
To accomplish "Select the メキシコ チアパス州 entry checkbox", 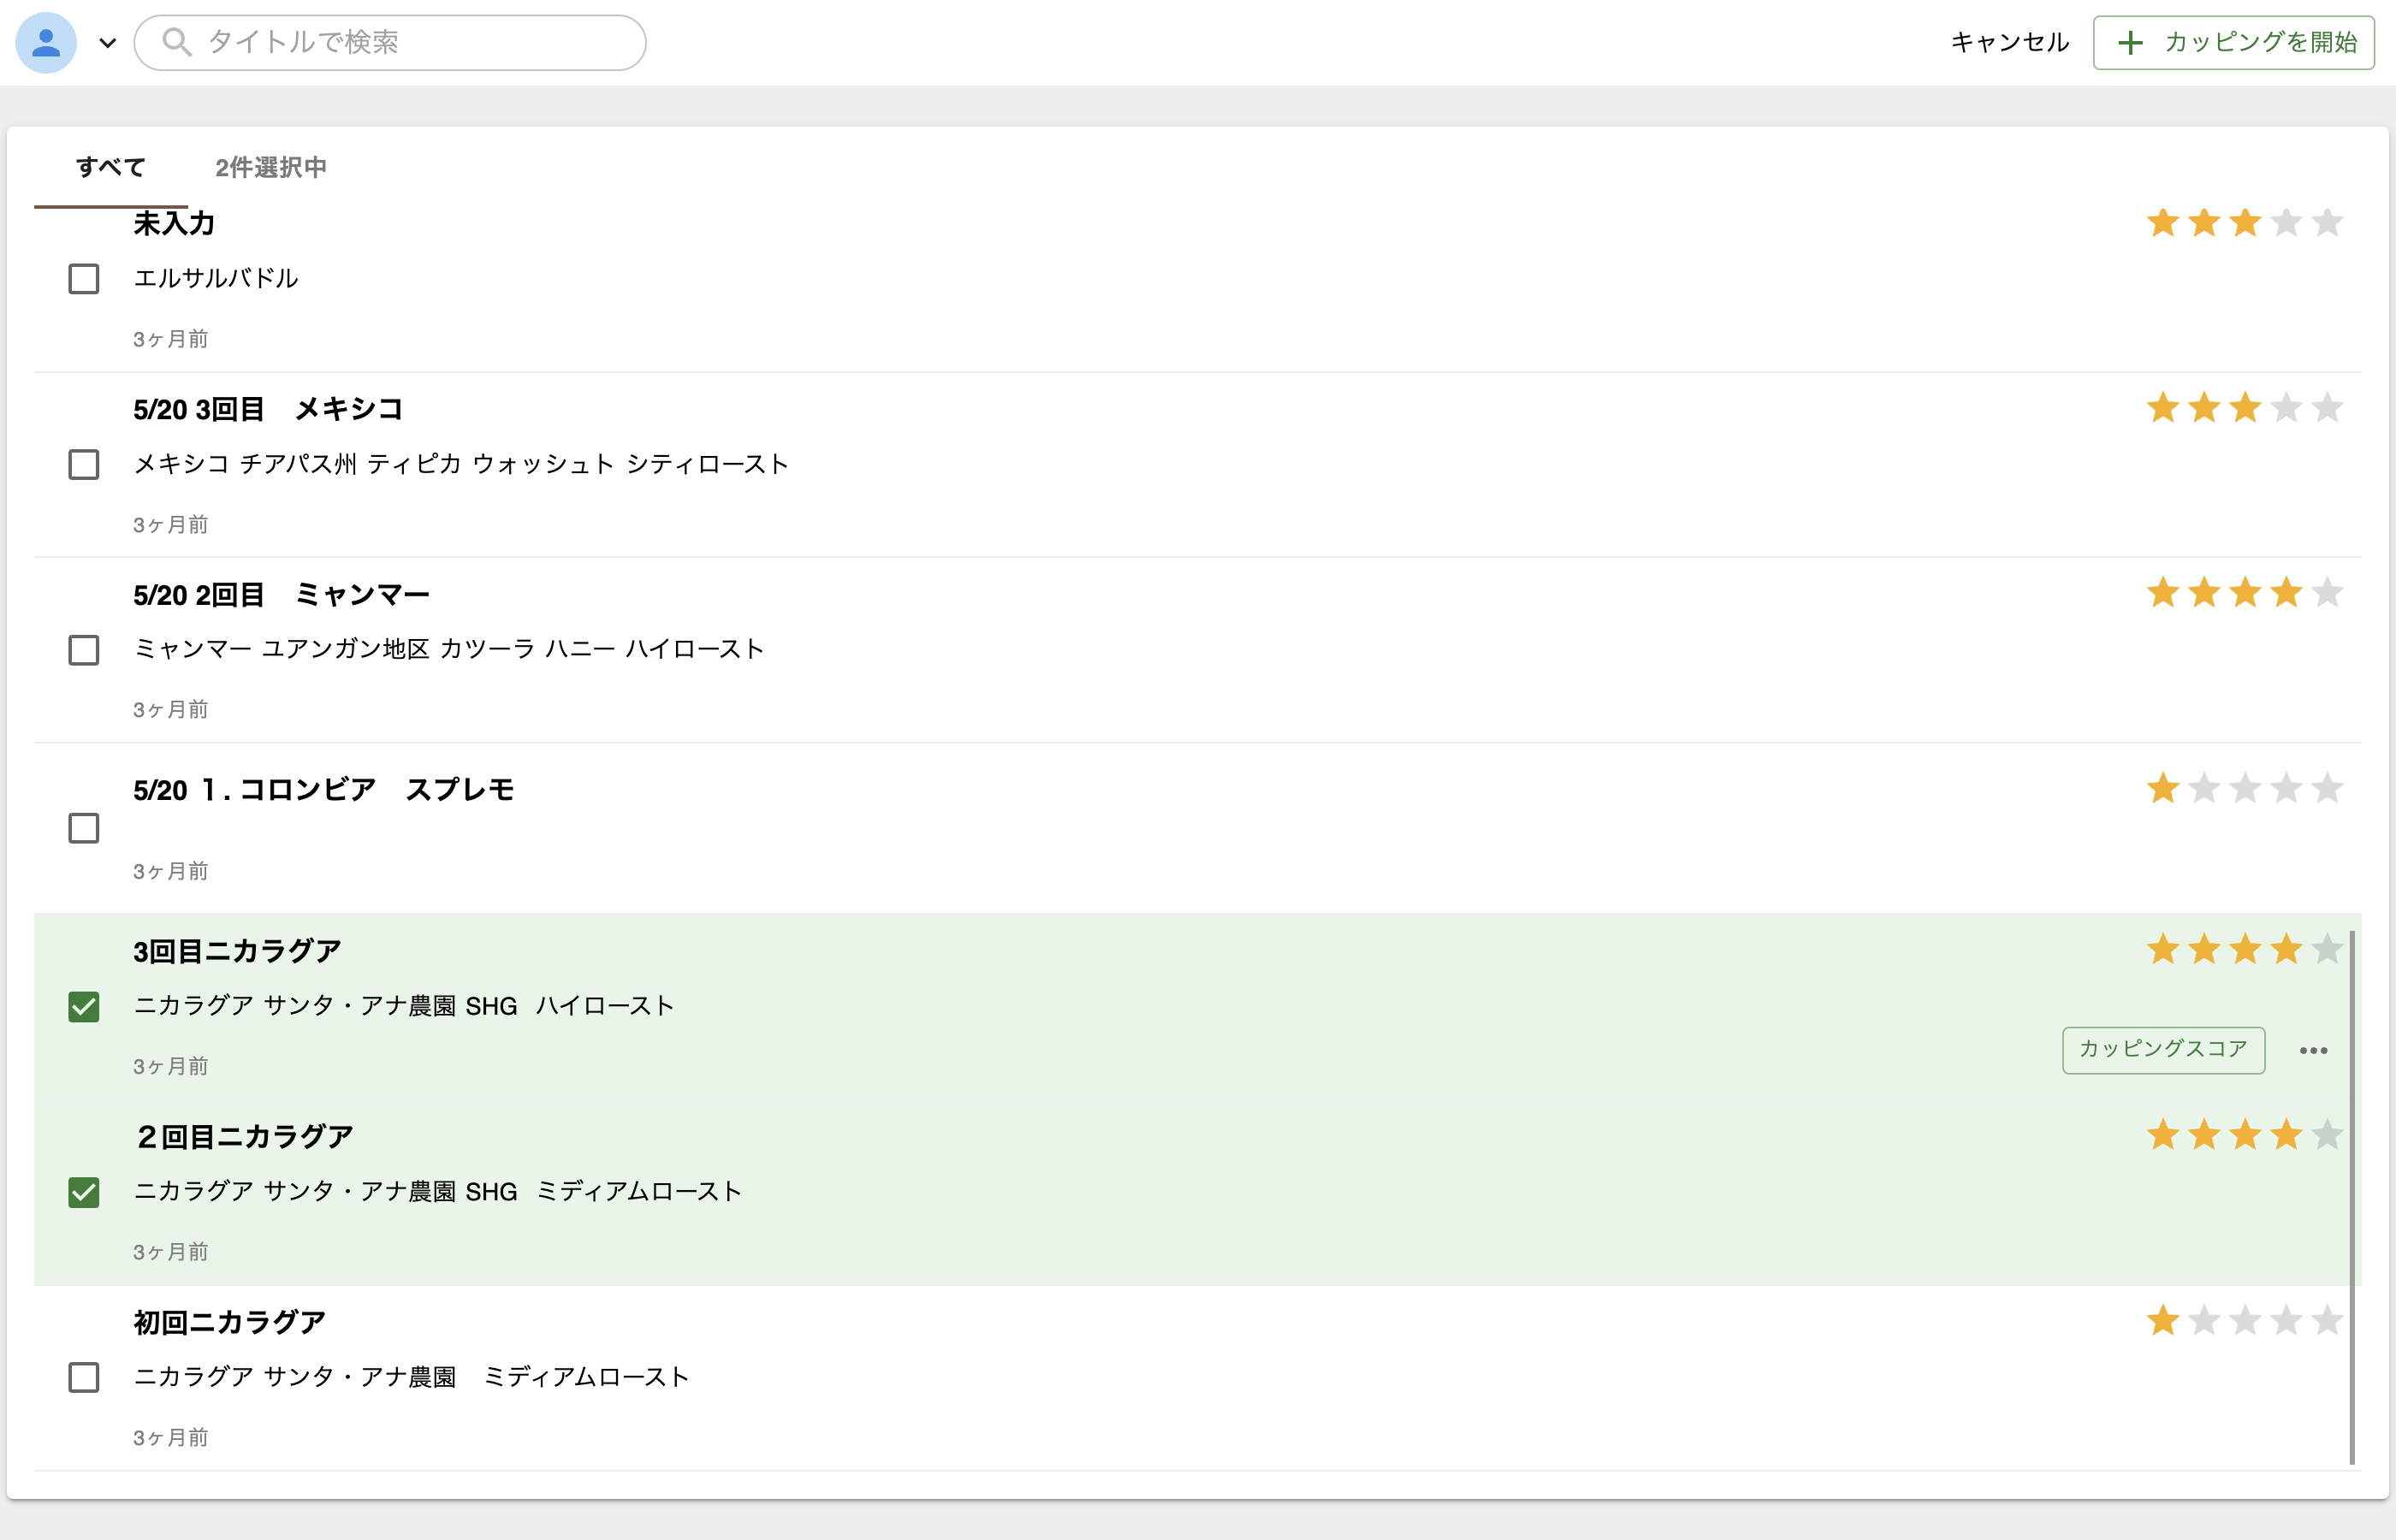I will (84, 464).
